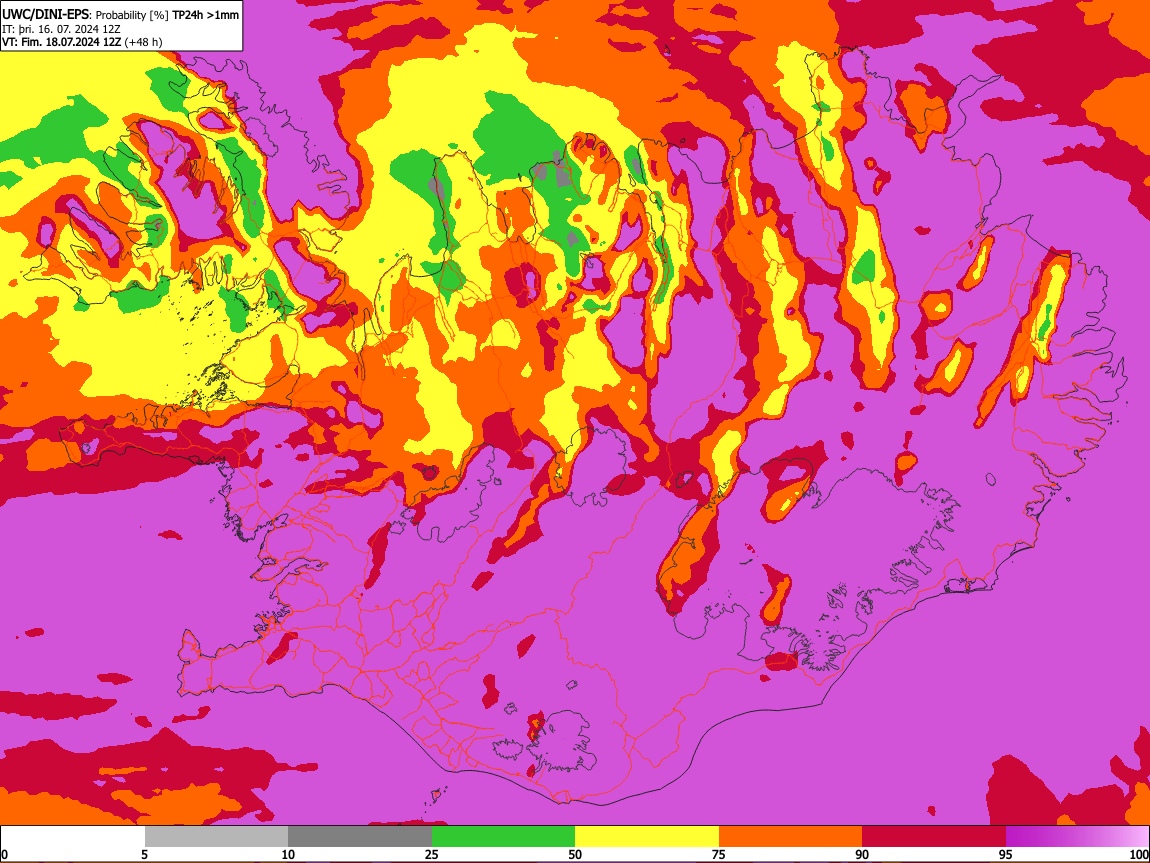Click the 90–95% red legend swatch
This screenshot has height=863, width=1150.
(934, 836)
